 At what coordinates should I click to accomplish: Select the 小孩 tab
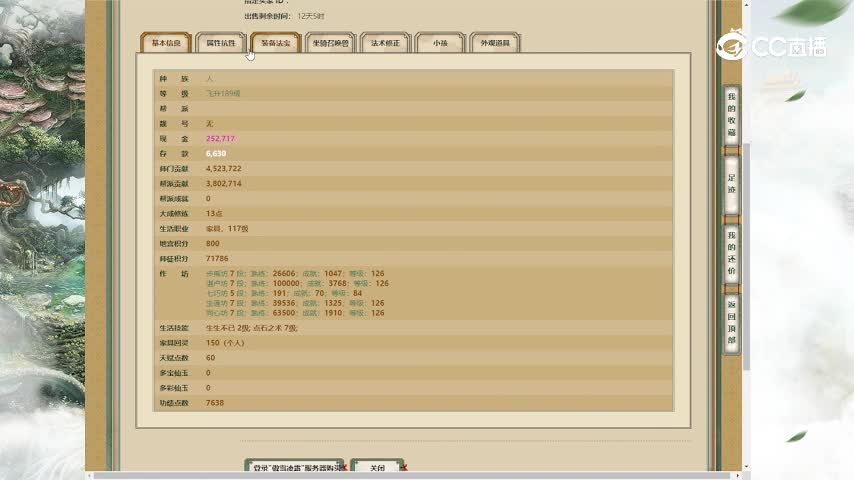[x=440, y=43]
